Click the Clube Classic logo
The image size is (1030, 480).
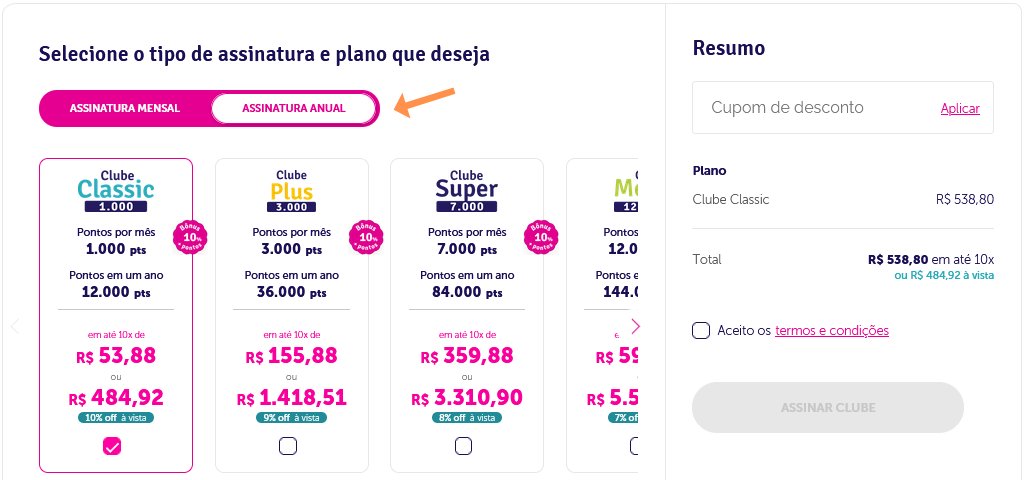[116, 191]
